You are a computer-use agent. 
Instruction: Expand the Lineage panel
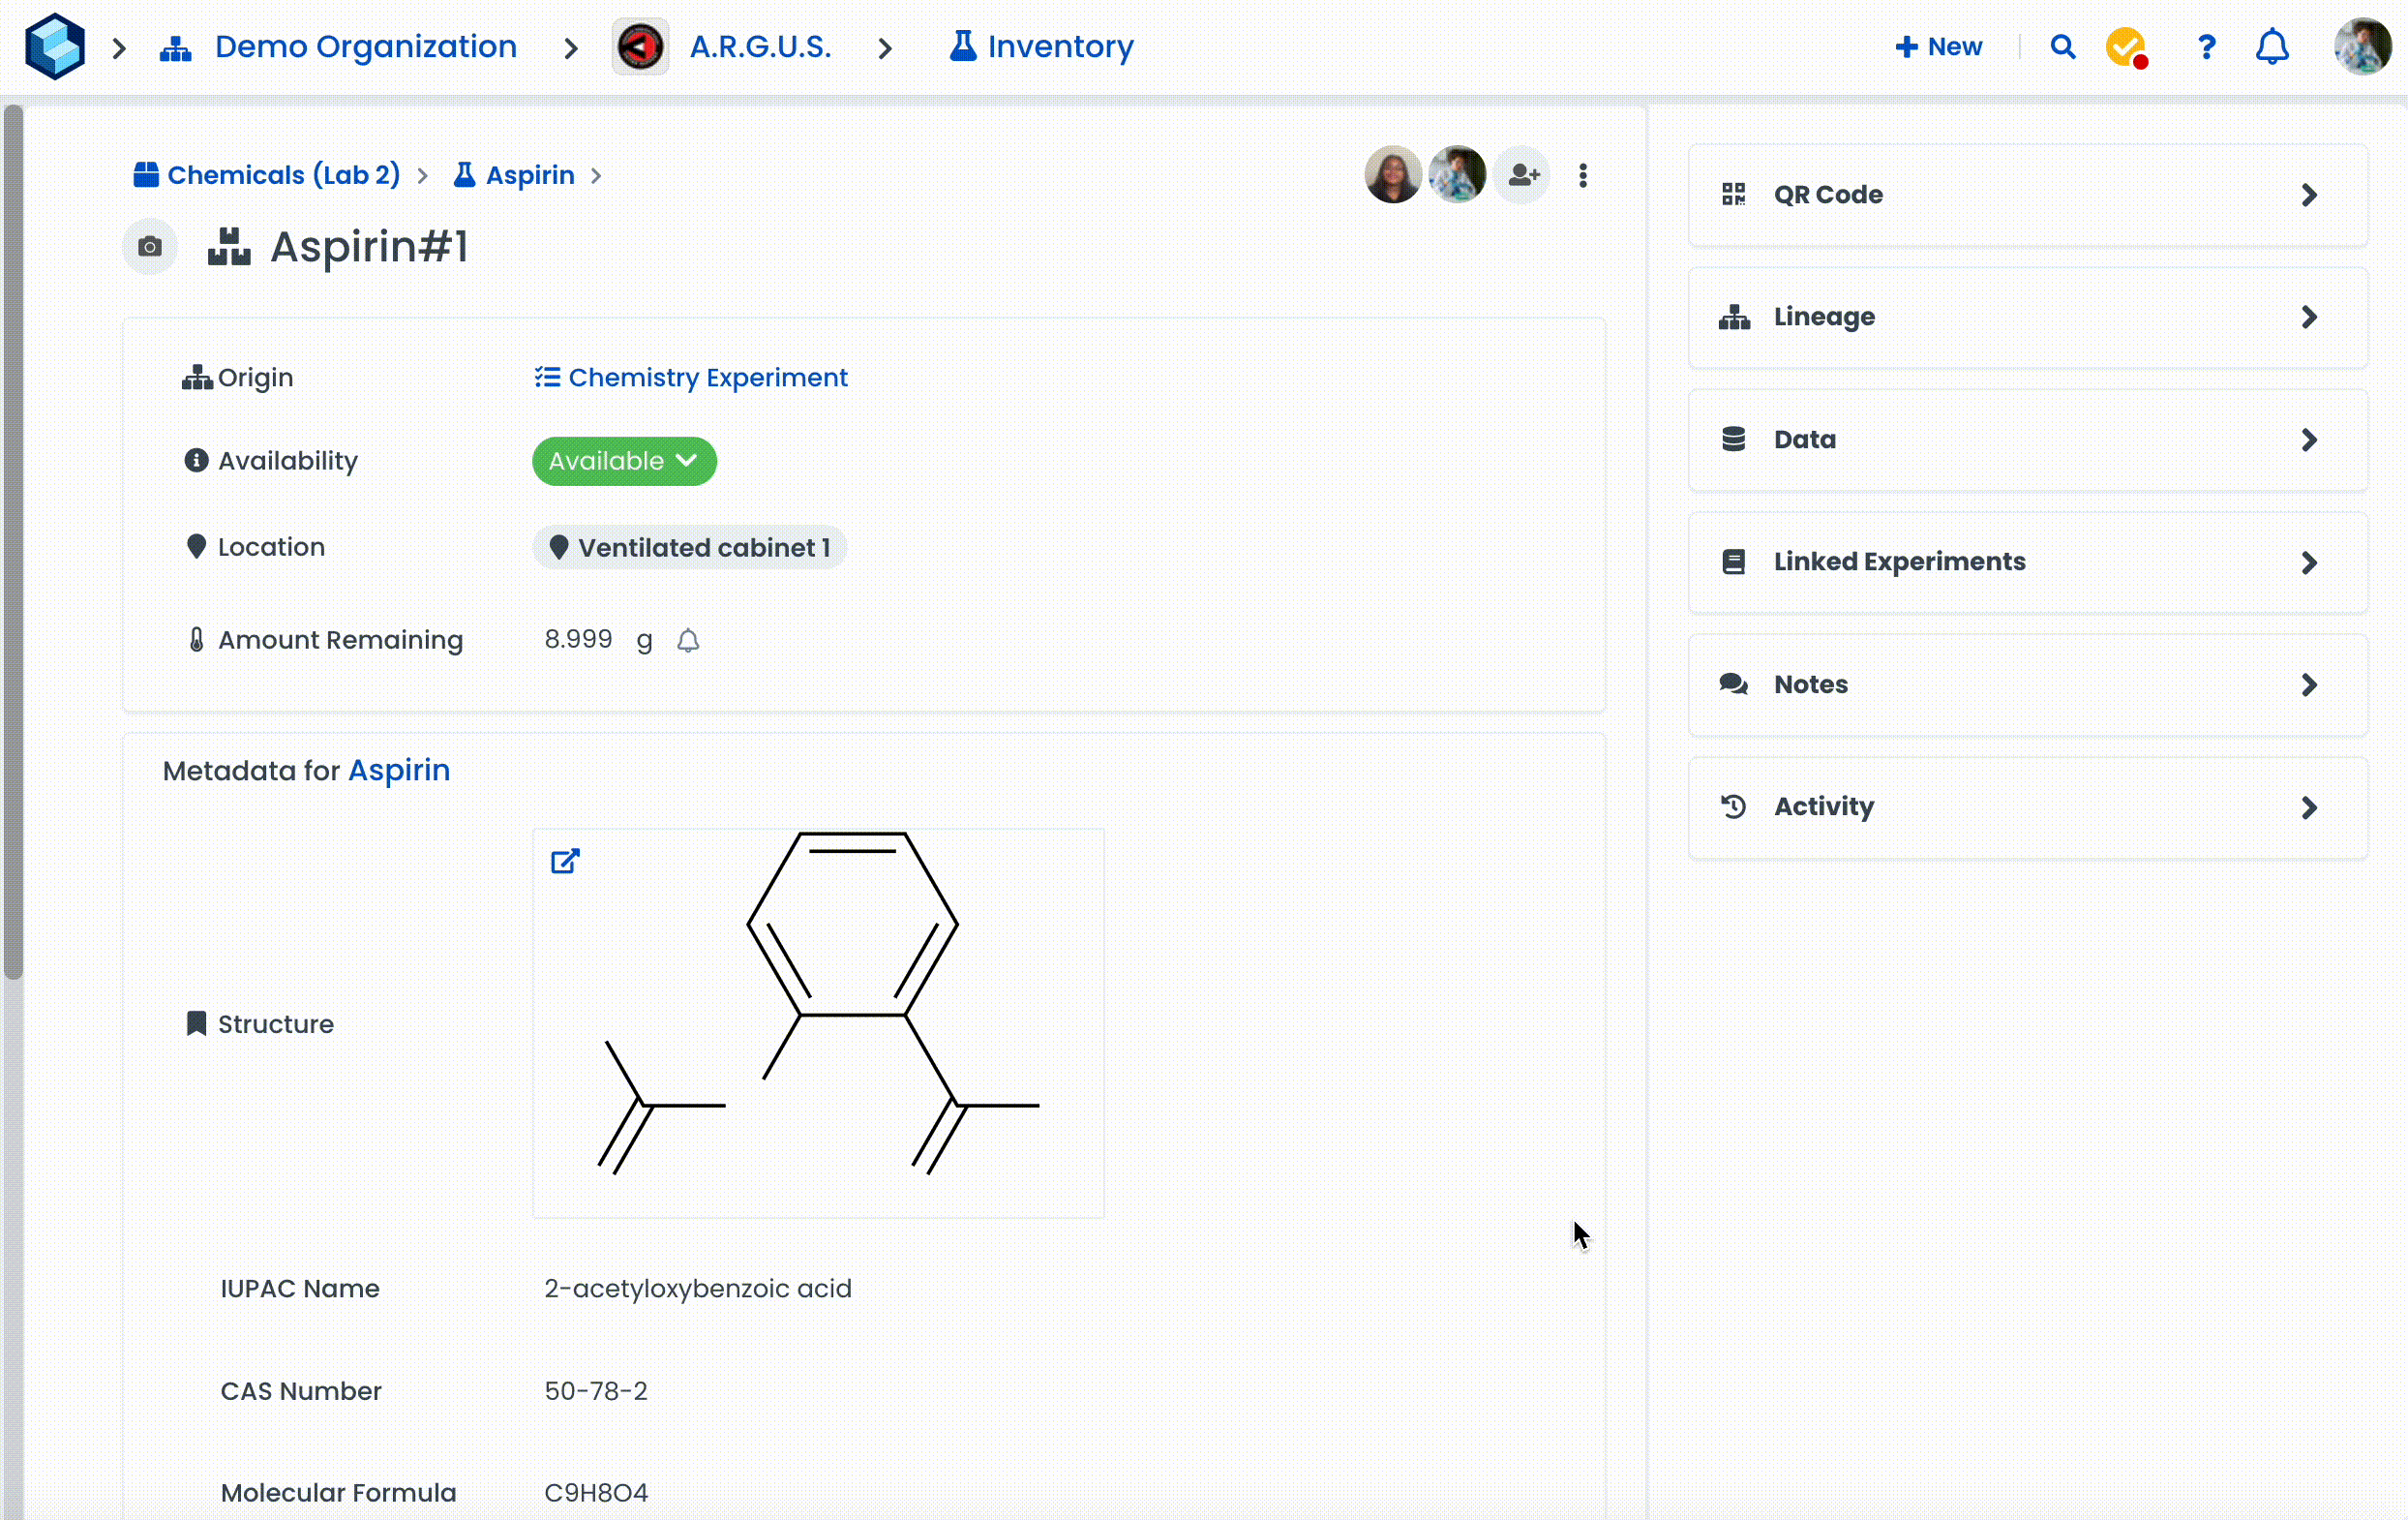[x=2027, y=317]
